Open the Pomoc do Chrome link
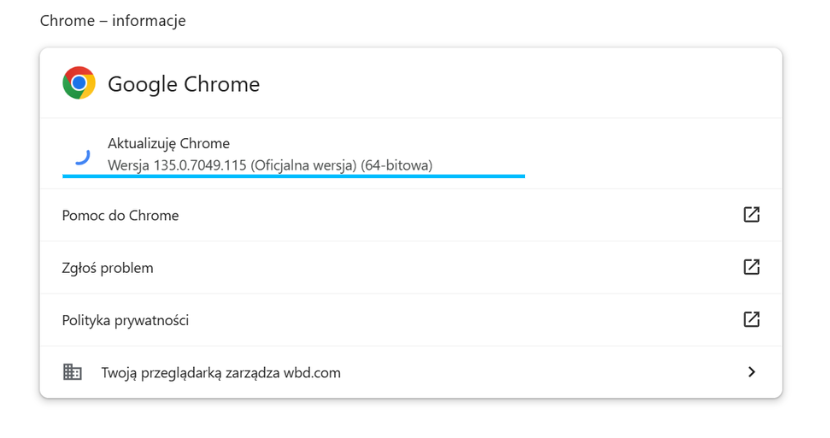The height and width of the screenshot is (438, 830). pyautogui.click(x=120, y=215)
